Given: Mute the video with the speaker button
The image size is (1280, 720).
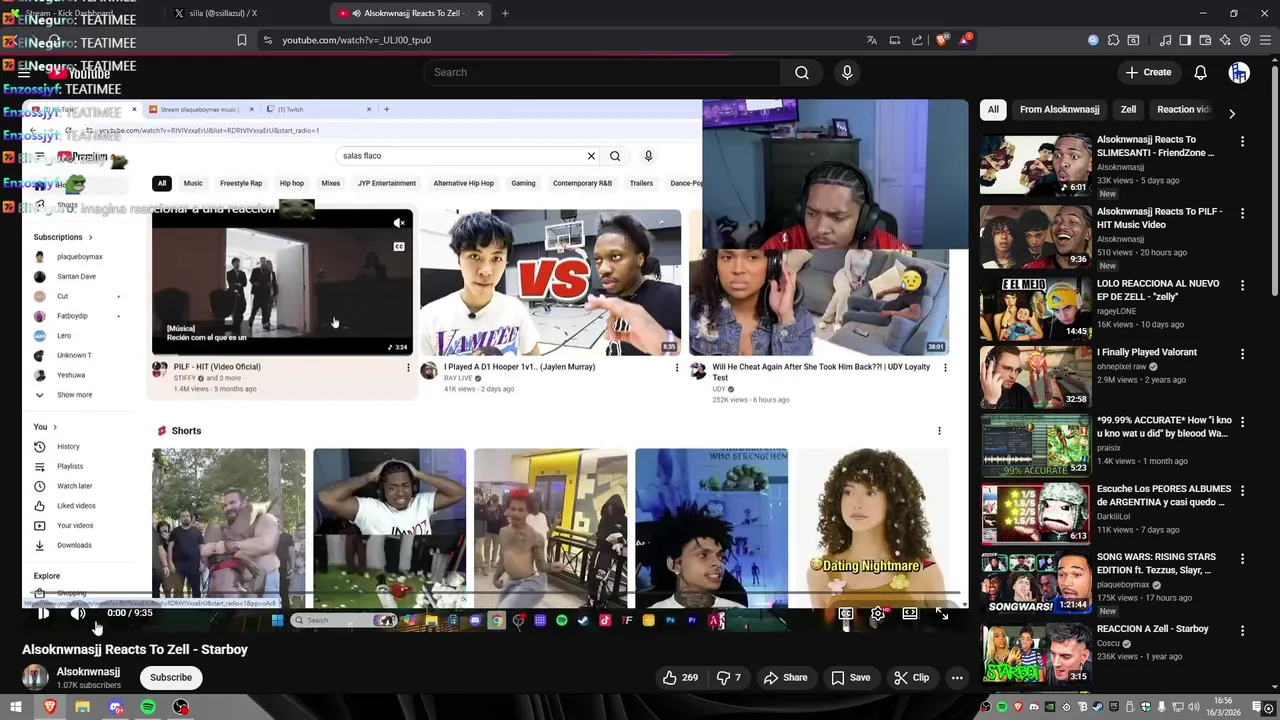Looking at the screenshot, I should 78,613.
